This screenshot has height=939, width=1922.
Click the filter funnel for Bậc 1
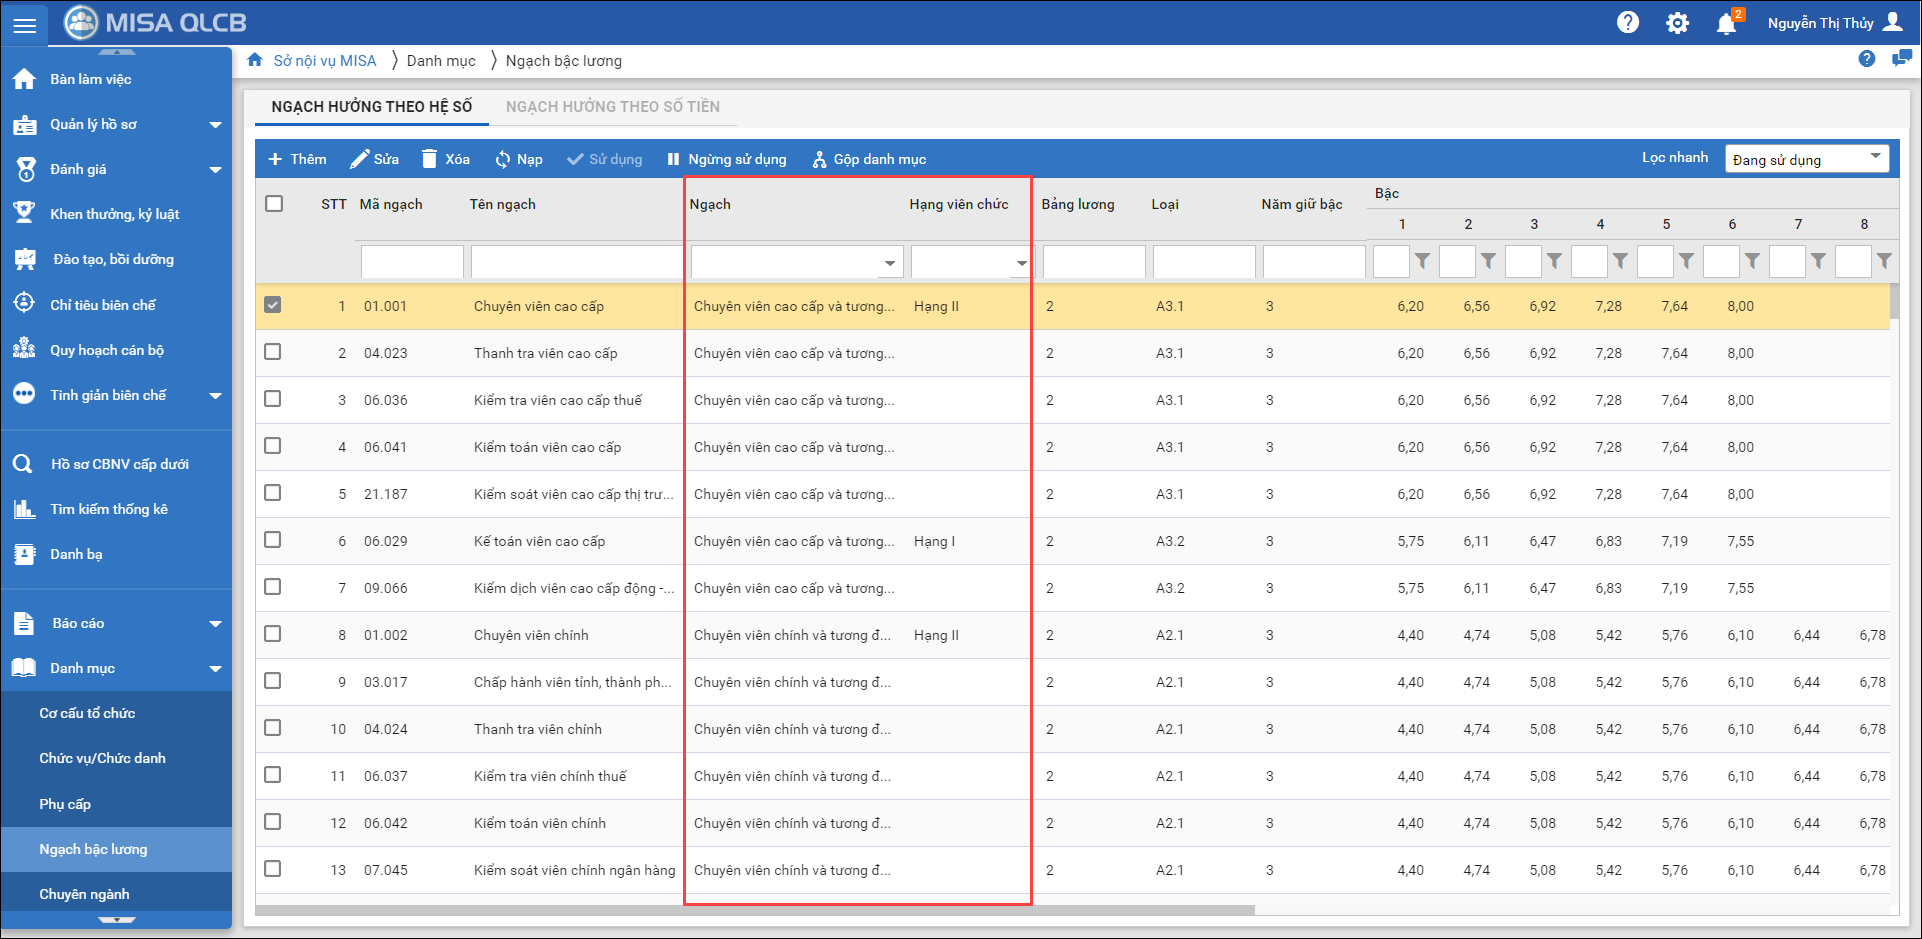[1422, 261]
